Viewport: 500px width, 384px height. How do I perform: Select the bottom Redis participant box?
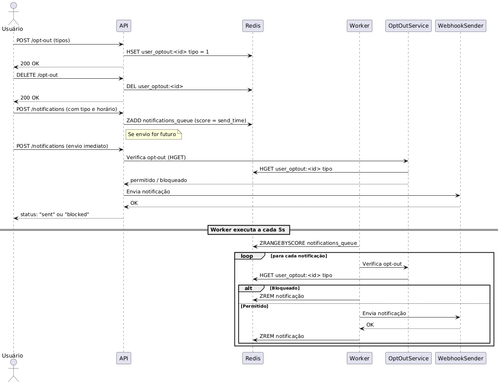point(253,358)
